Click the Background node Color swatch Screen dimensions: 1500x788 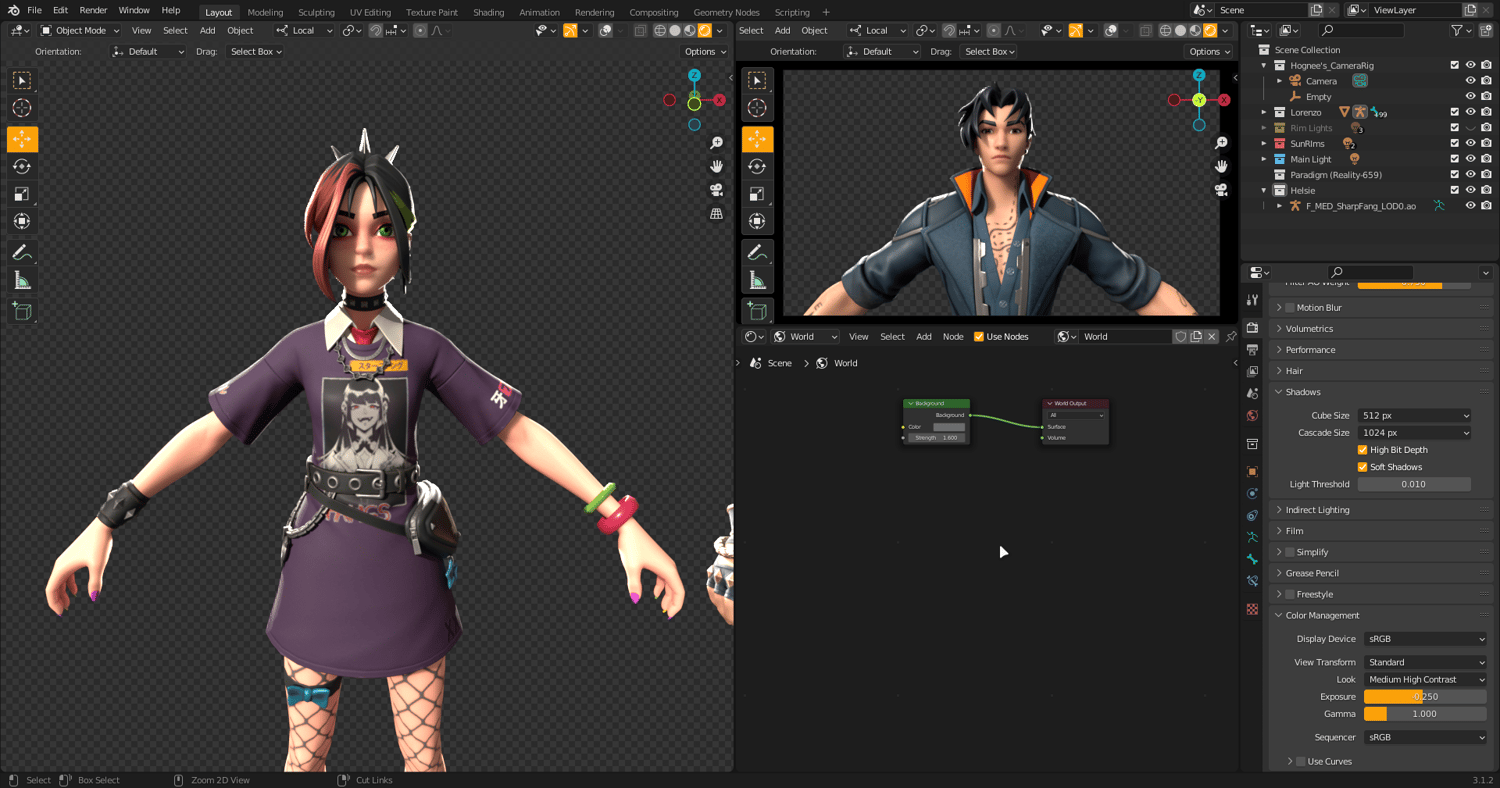coord(949,427)
